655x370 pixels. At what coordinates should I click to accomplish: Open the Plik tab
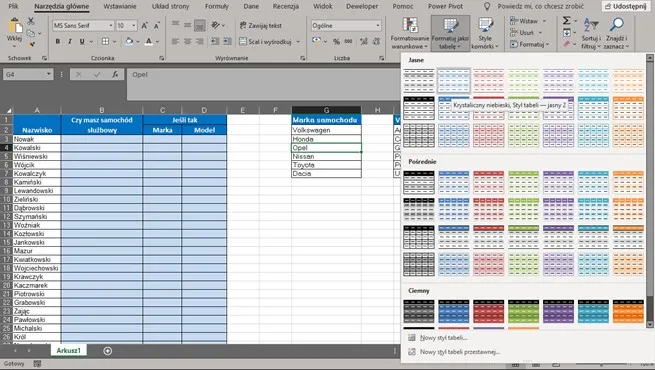coord(13,6)
